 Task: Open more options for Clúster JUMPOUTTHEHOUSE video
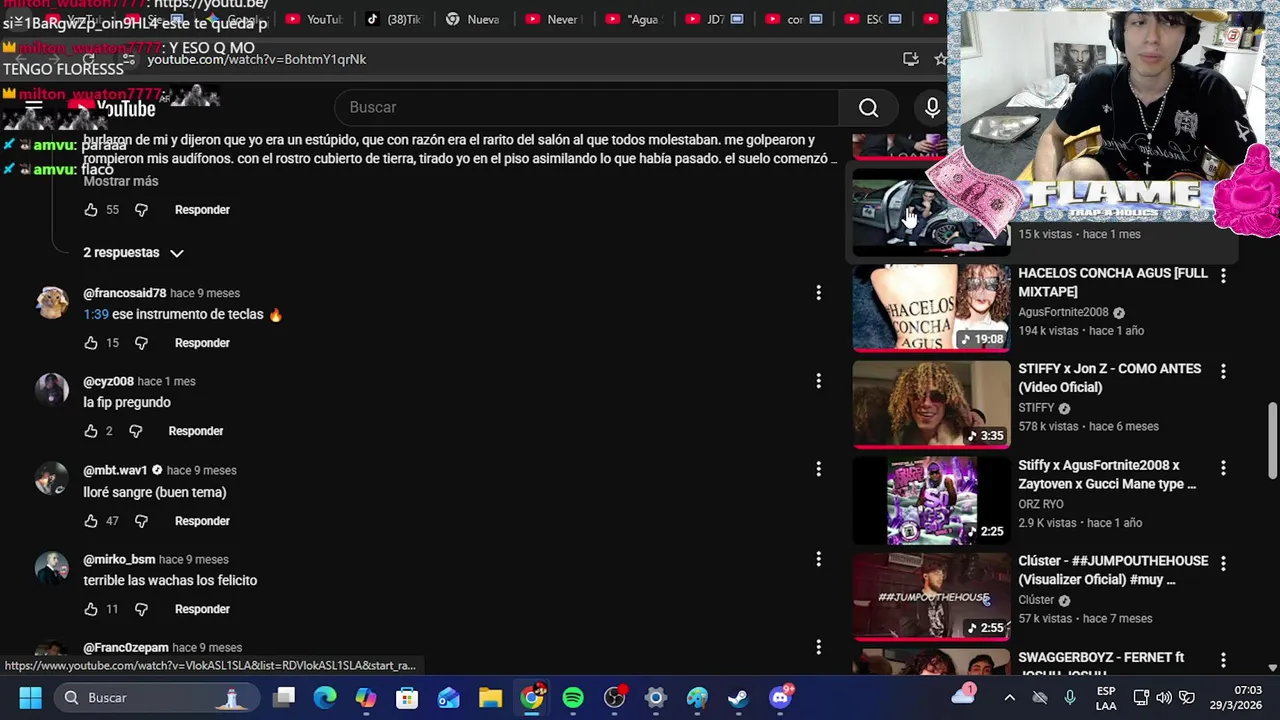pos(1223,563)
